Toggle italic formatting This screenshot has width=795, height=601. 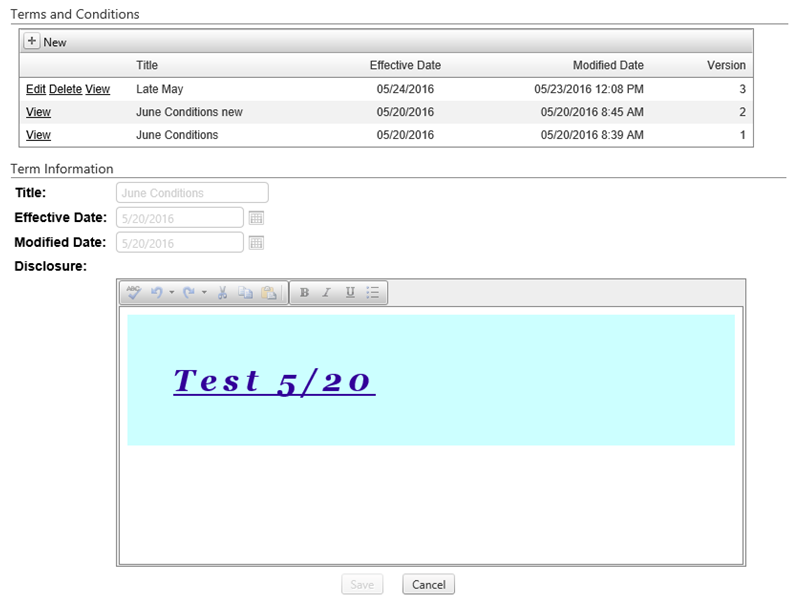pos(326,293)
